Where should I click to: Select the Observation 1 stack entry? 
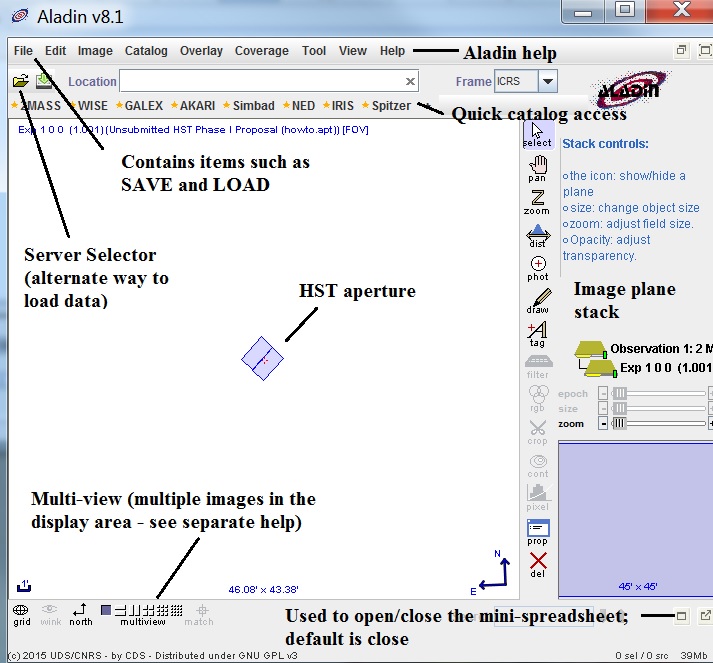tap(661, 349)
